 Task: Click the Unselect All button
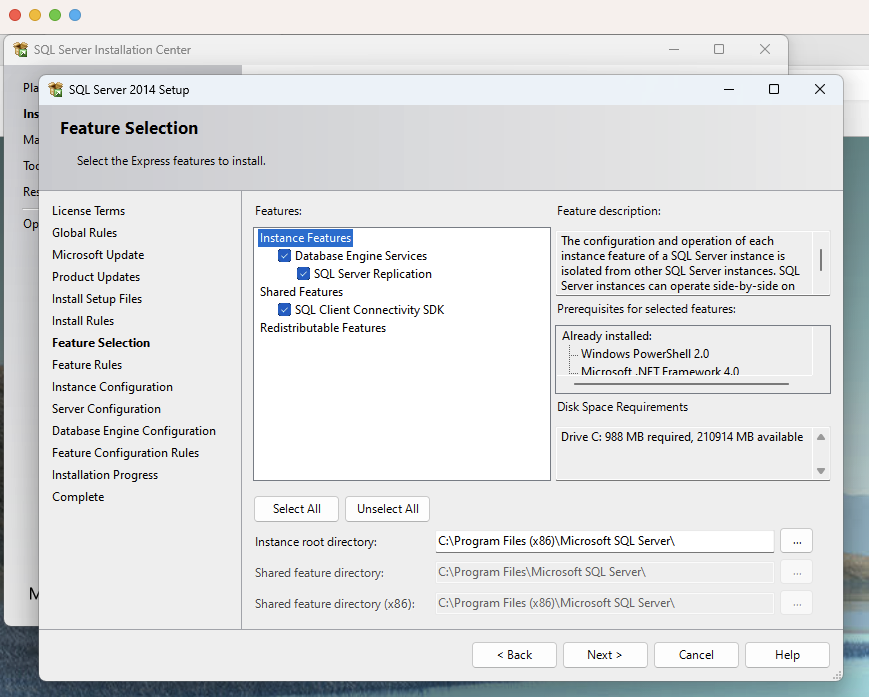pyautogui.click(x=387, y=509)
